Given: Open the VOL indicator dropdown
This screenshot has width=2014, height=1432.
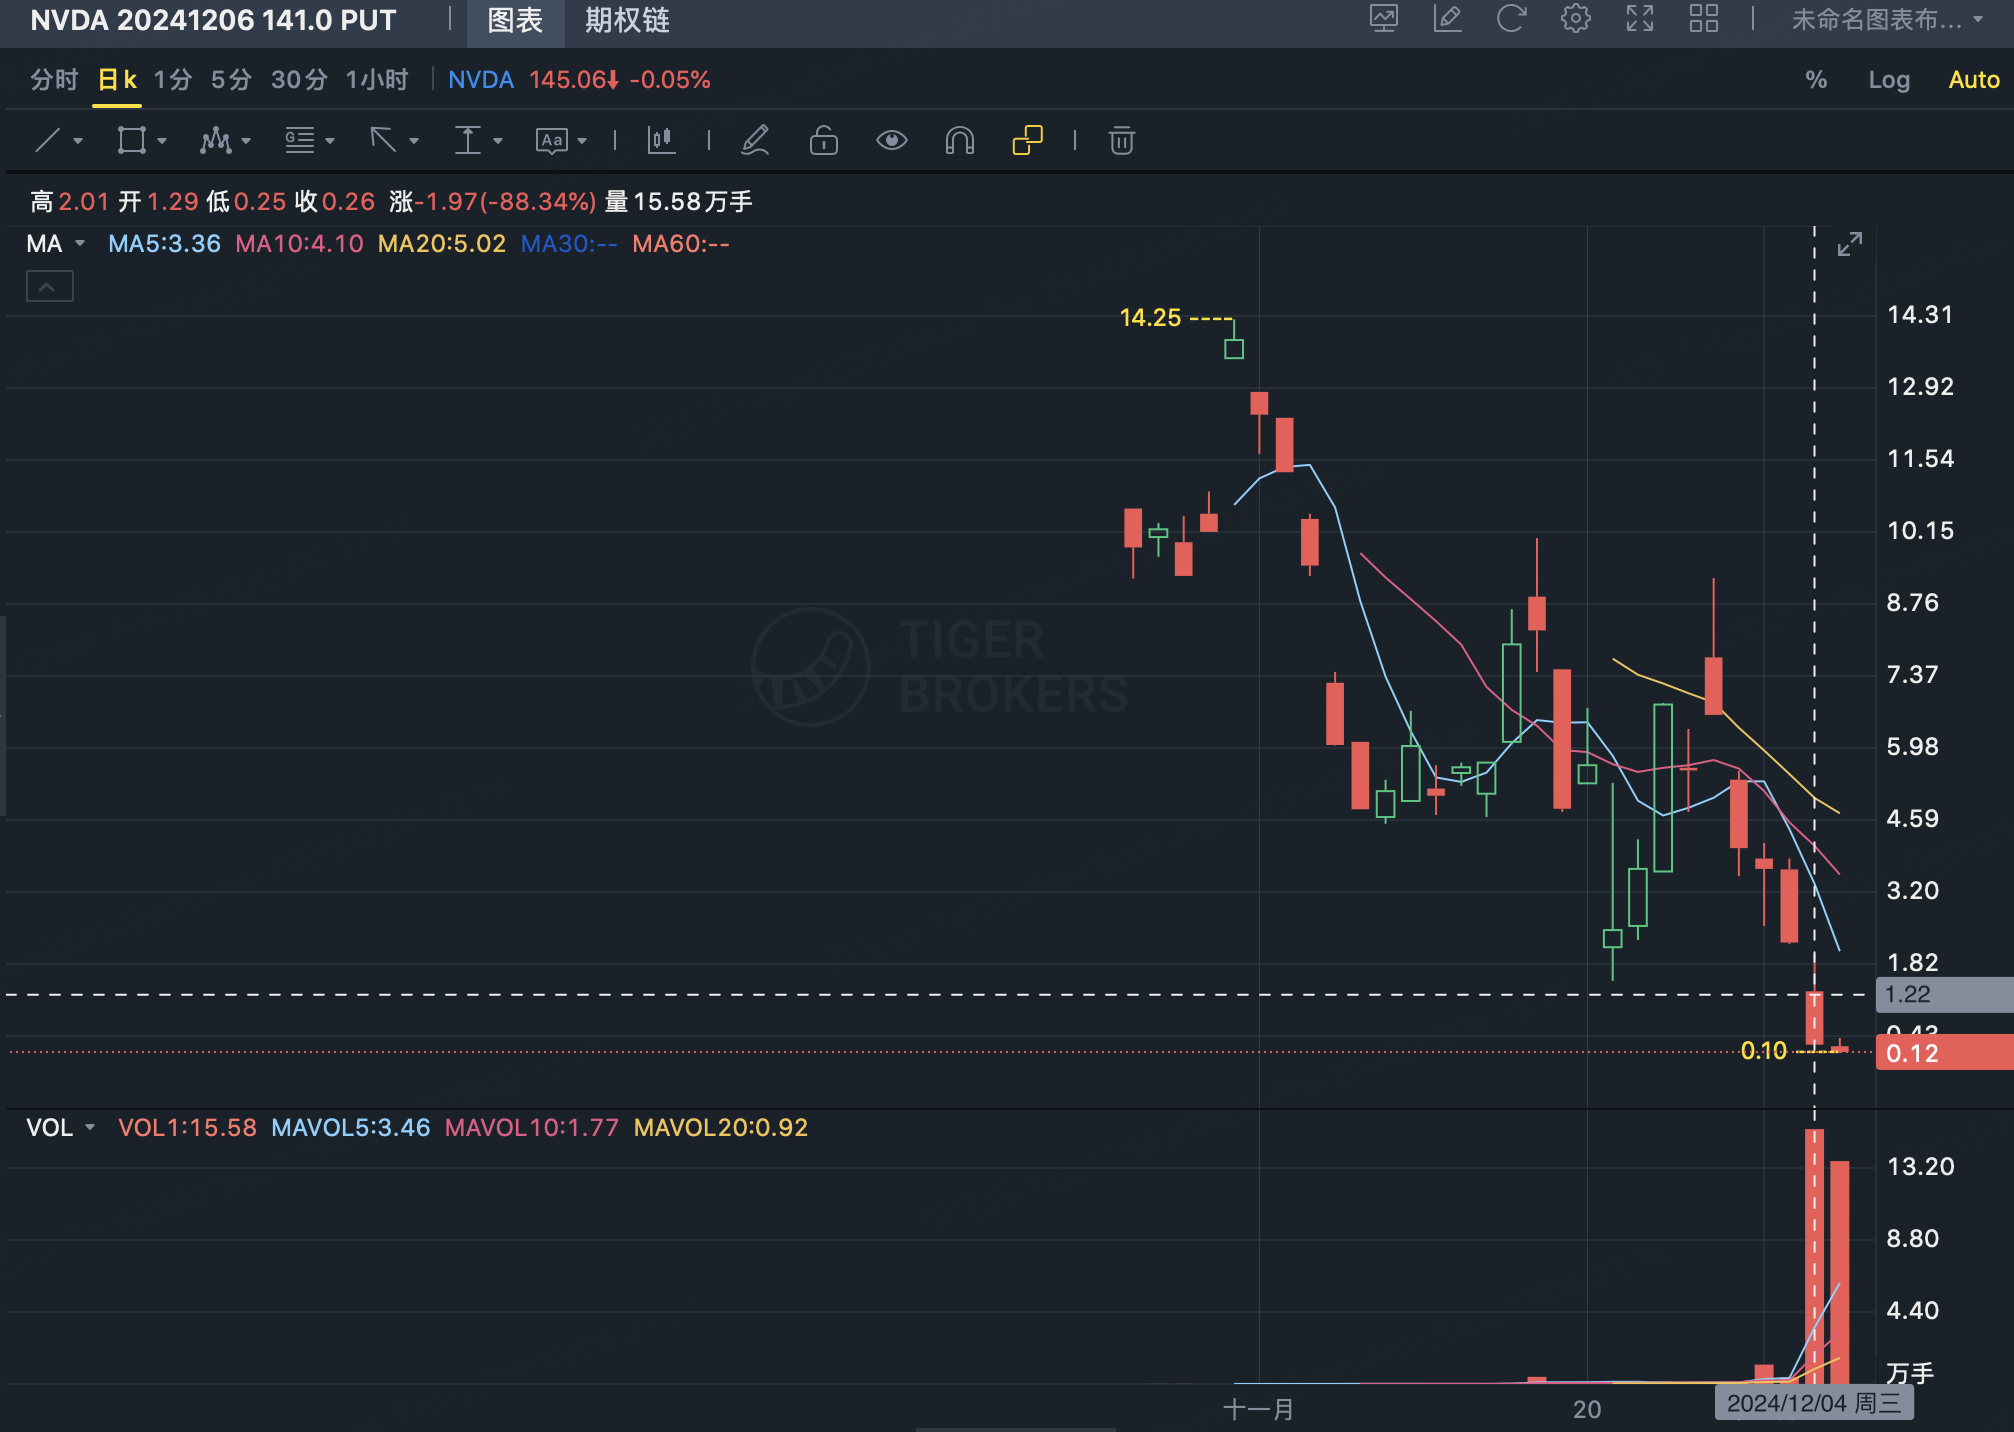Looking at the screenshot, I should pyautogui.click(x=90, y=1128).
